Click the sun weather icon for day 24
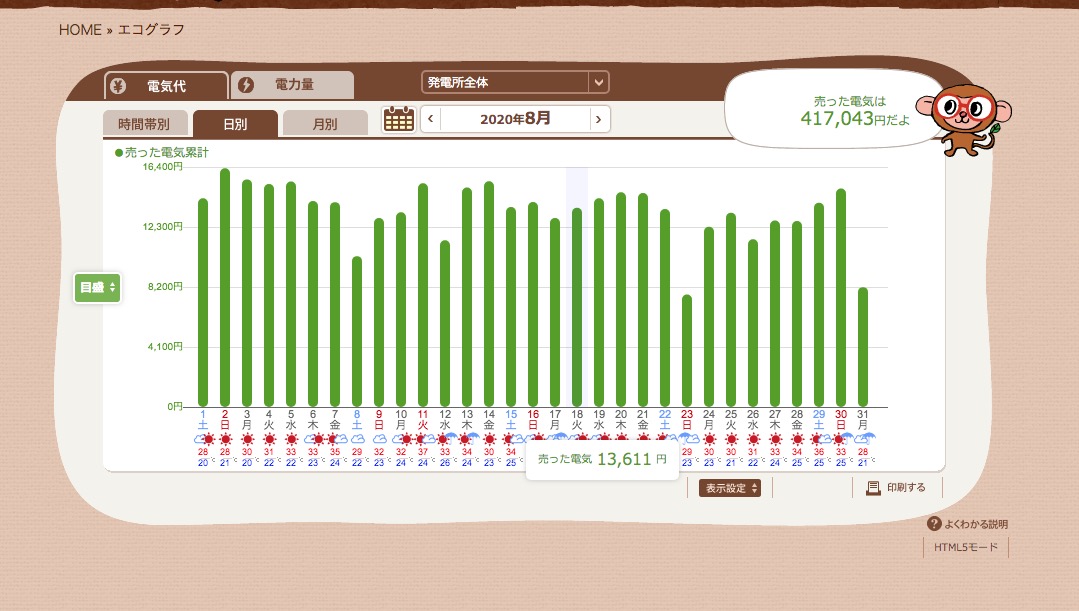 709,439
